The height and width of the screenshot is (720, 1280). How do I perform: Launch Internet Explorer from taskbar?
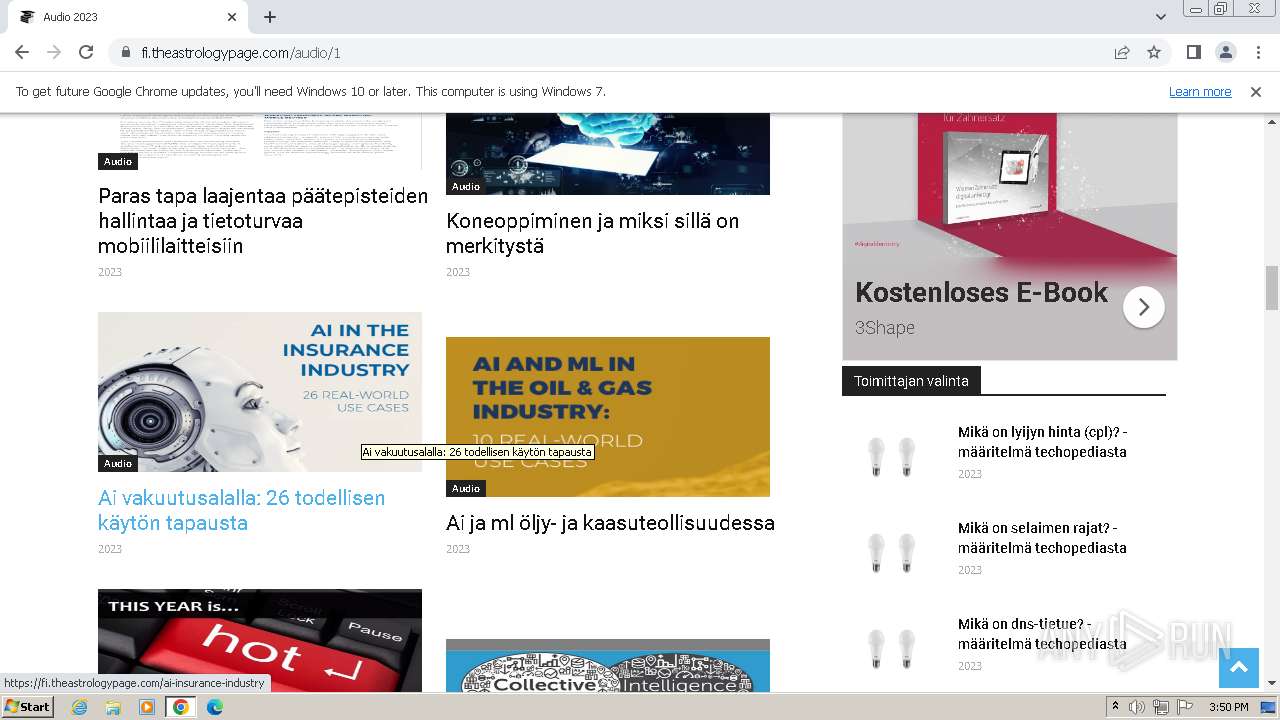pos(79,707)
